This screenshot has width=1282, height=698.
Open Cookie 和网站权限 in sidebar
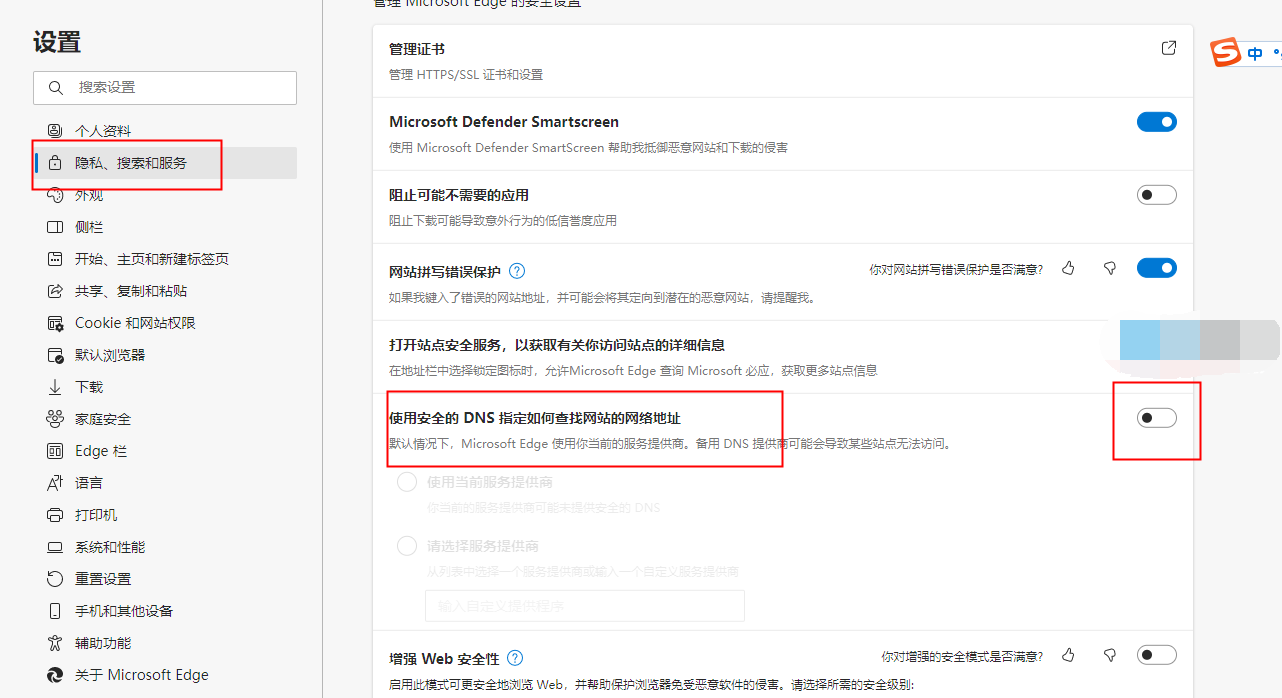pyautogui.click(x=135, y=323)
